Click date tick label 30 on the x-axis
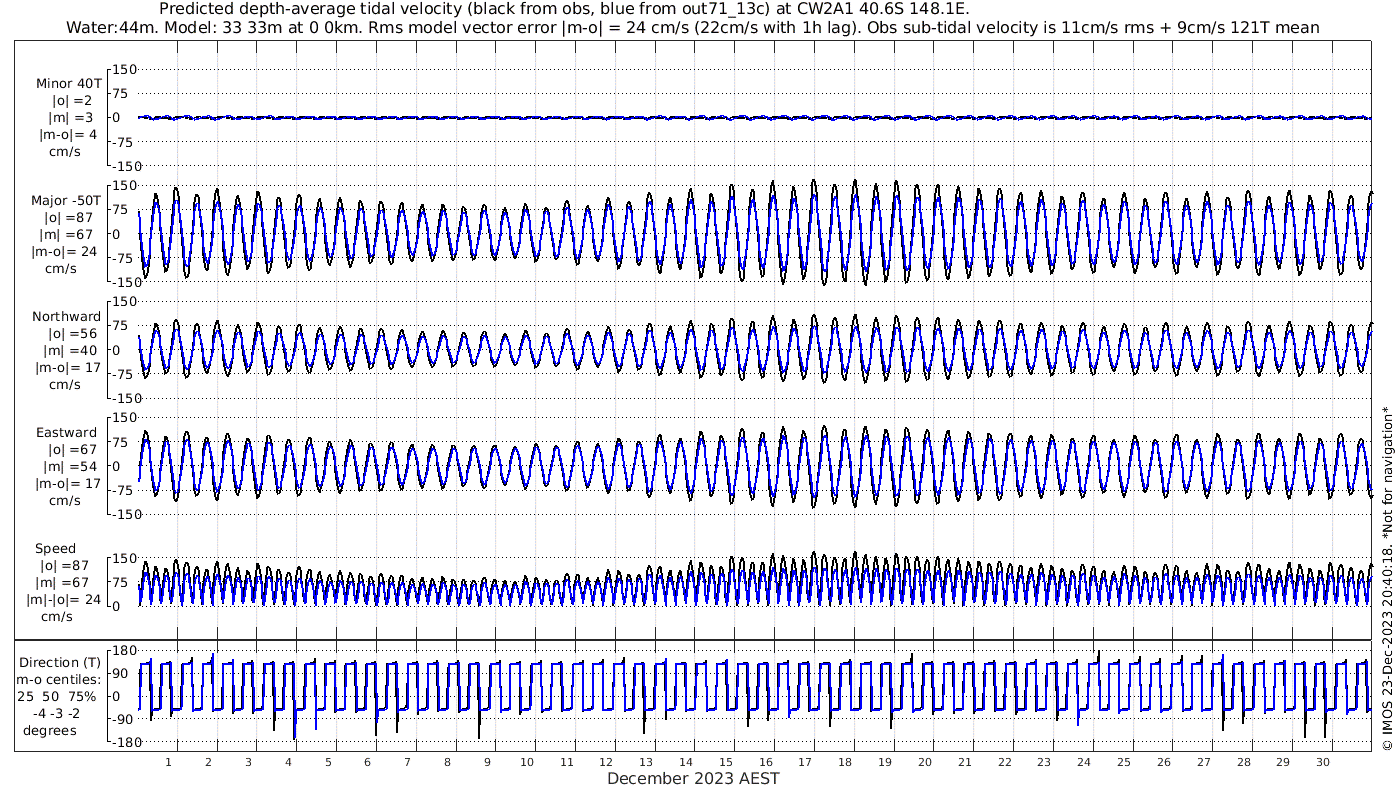 point(1323,762)
